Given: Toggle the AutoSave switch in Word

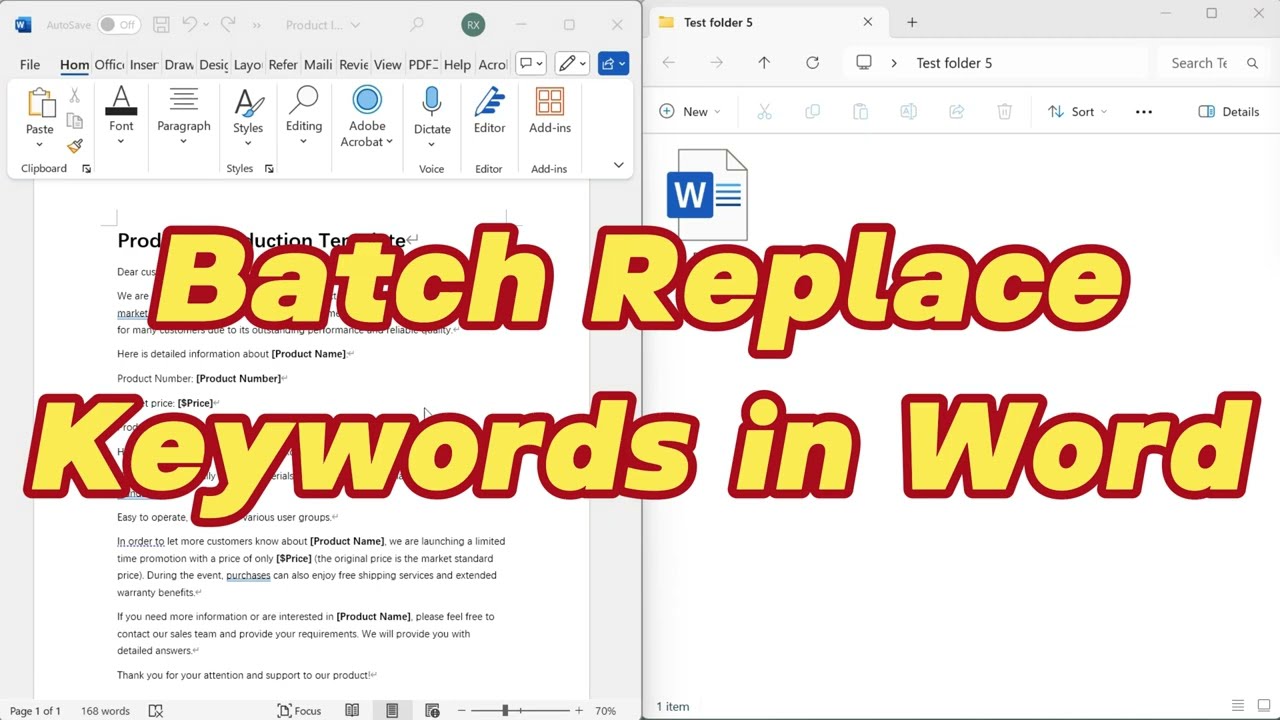Looking at the screenshot, I should (x=119, y=24).
